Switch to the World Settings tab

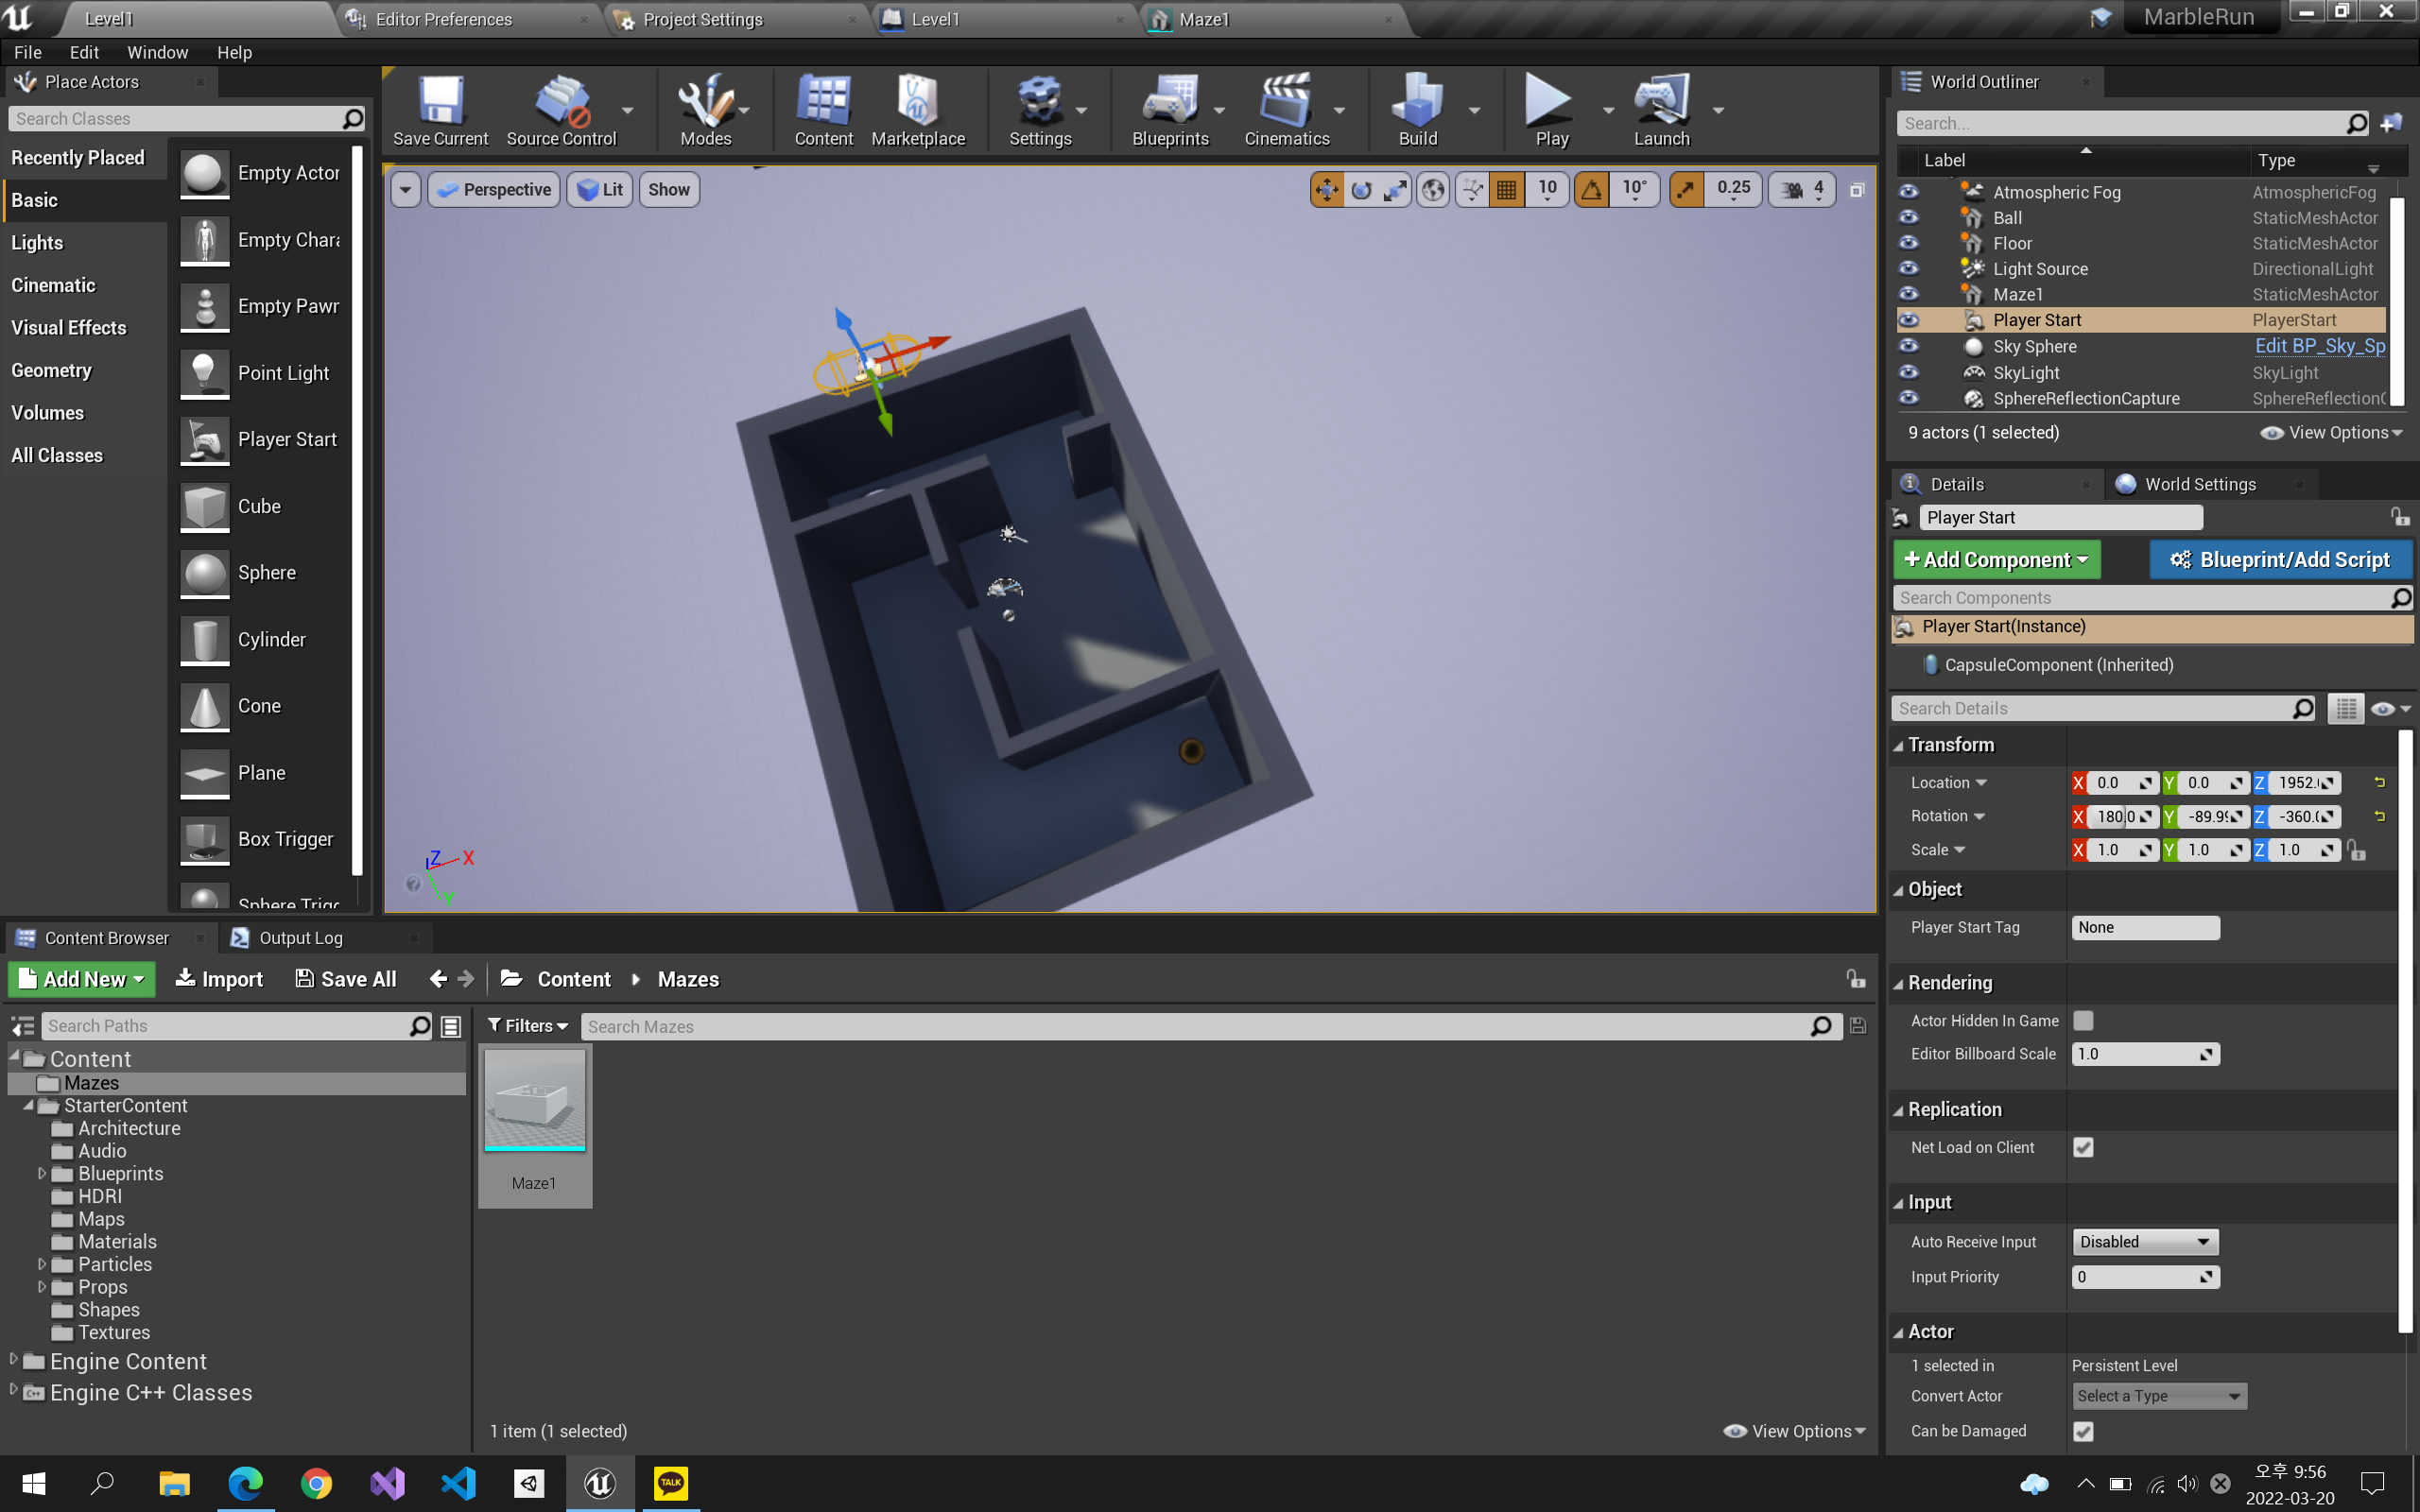[2200, 484]
